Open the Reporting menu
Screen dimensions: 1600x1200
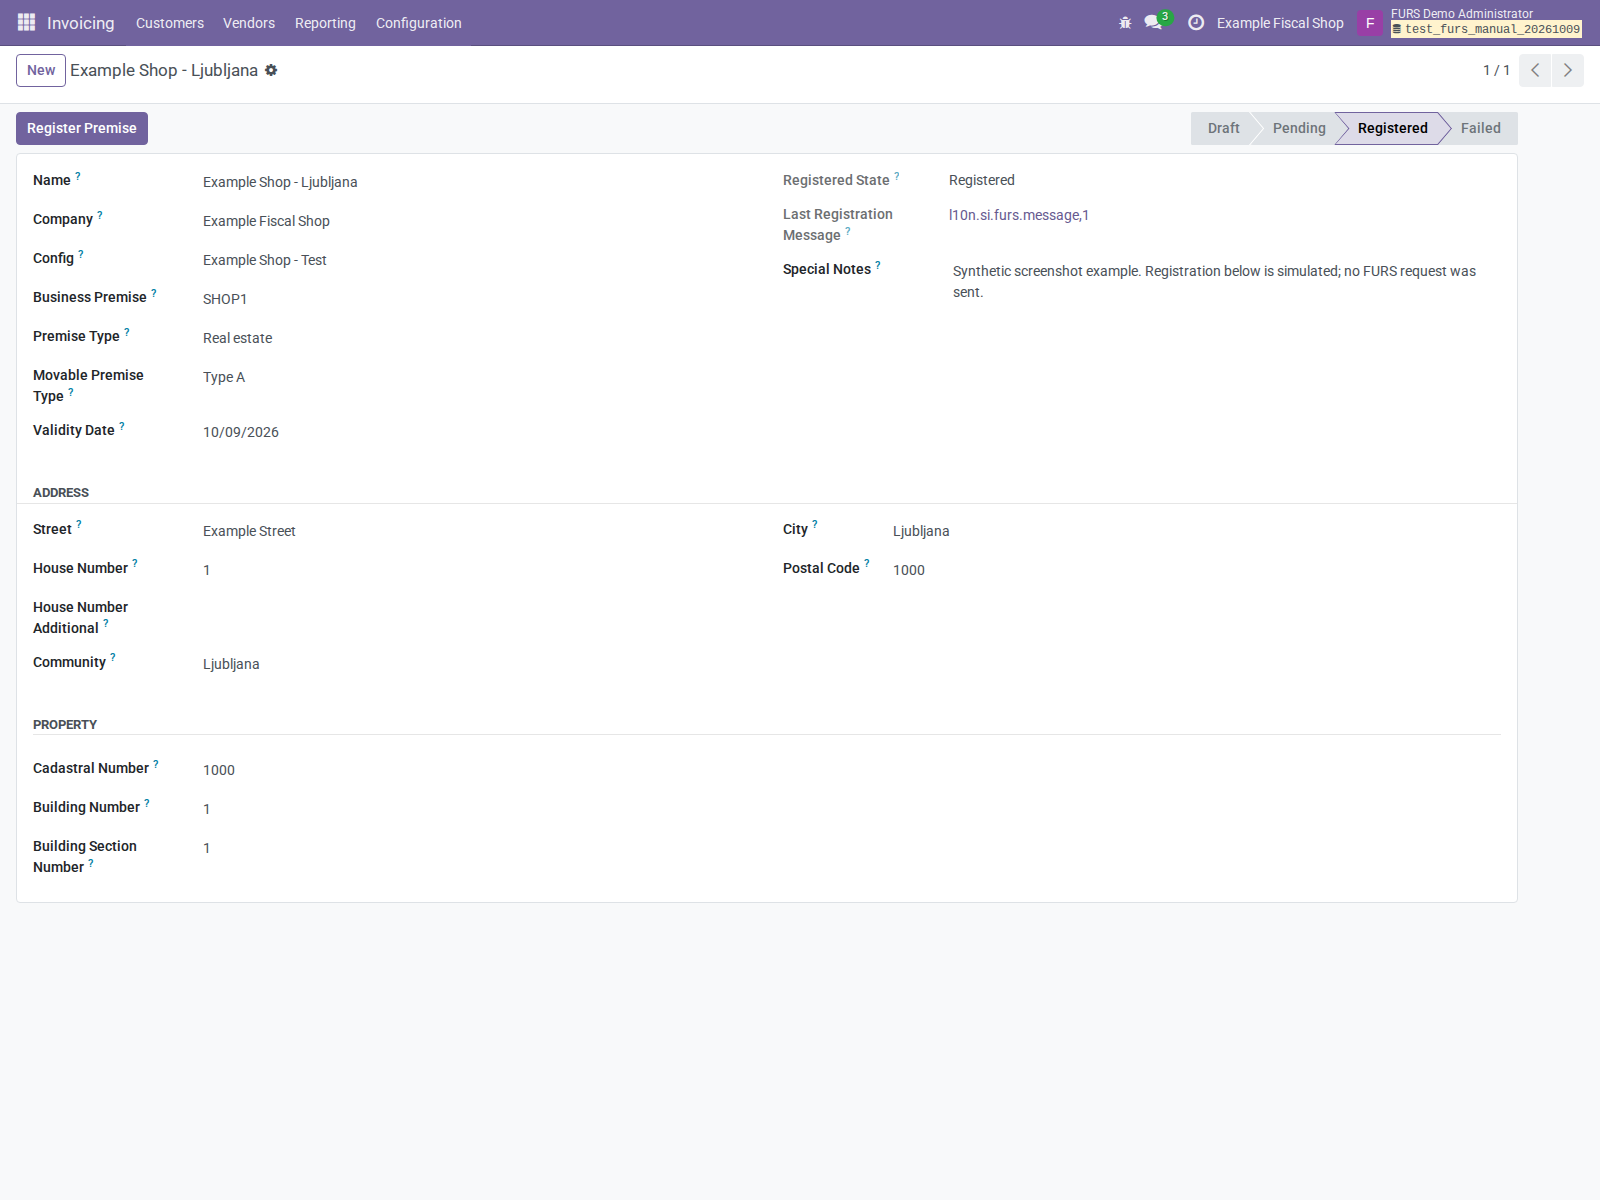(x=325, y=23)
